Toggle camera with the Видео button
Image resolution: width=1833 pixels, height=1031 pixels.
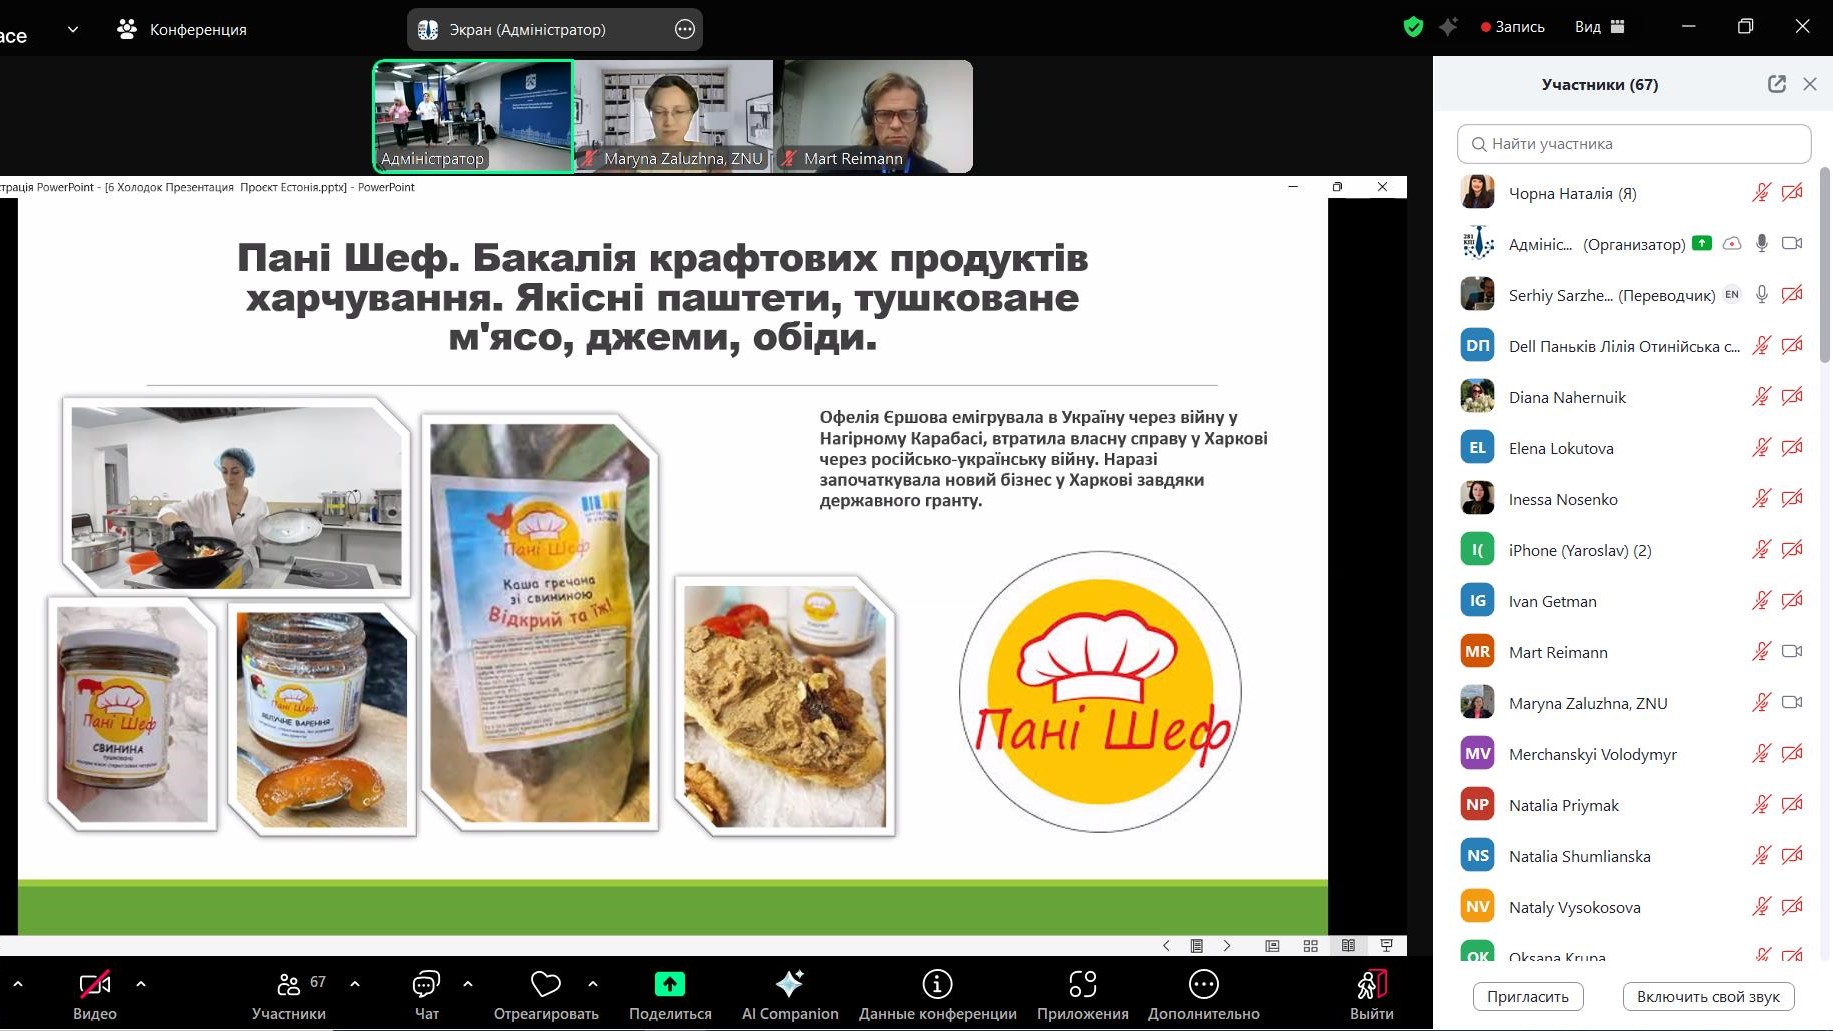coord(95,986)
